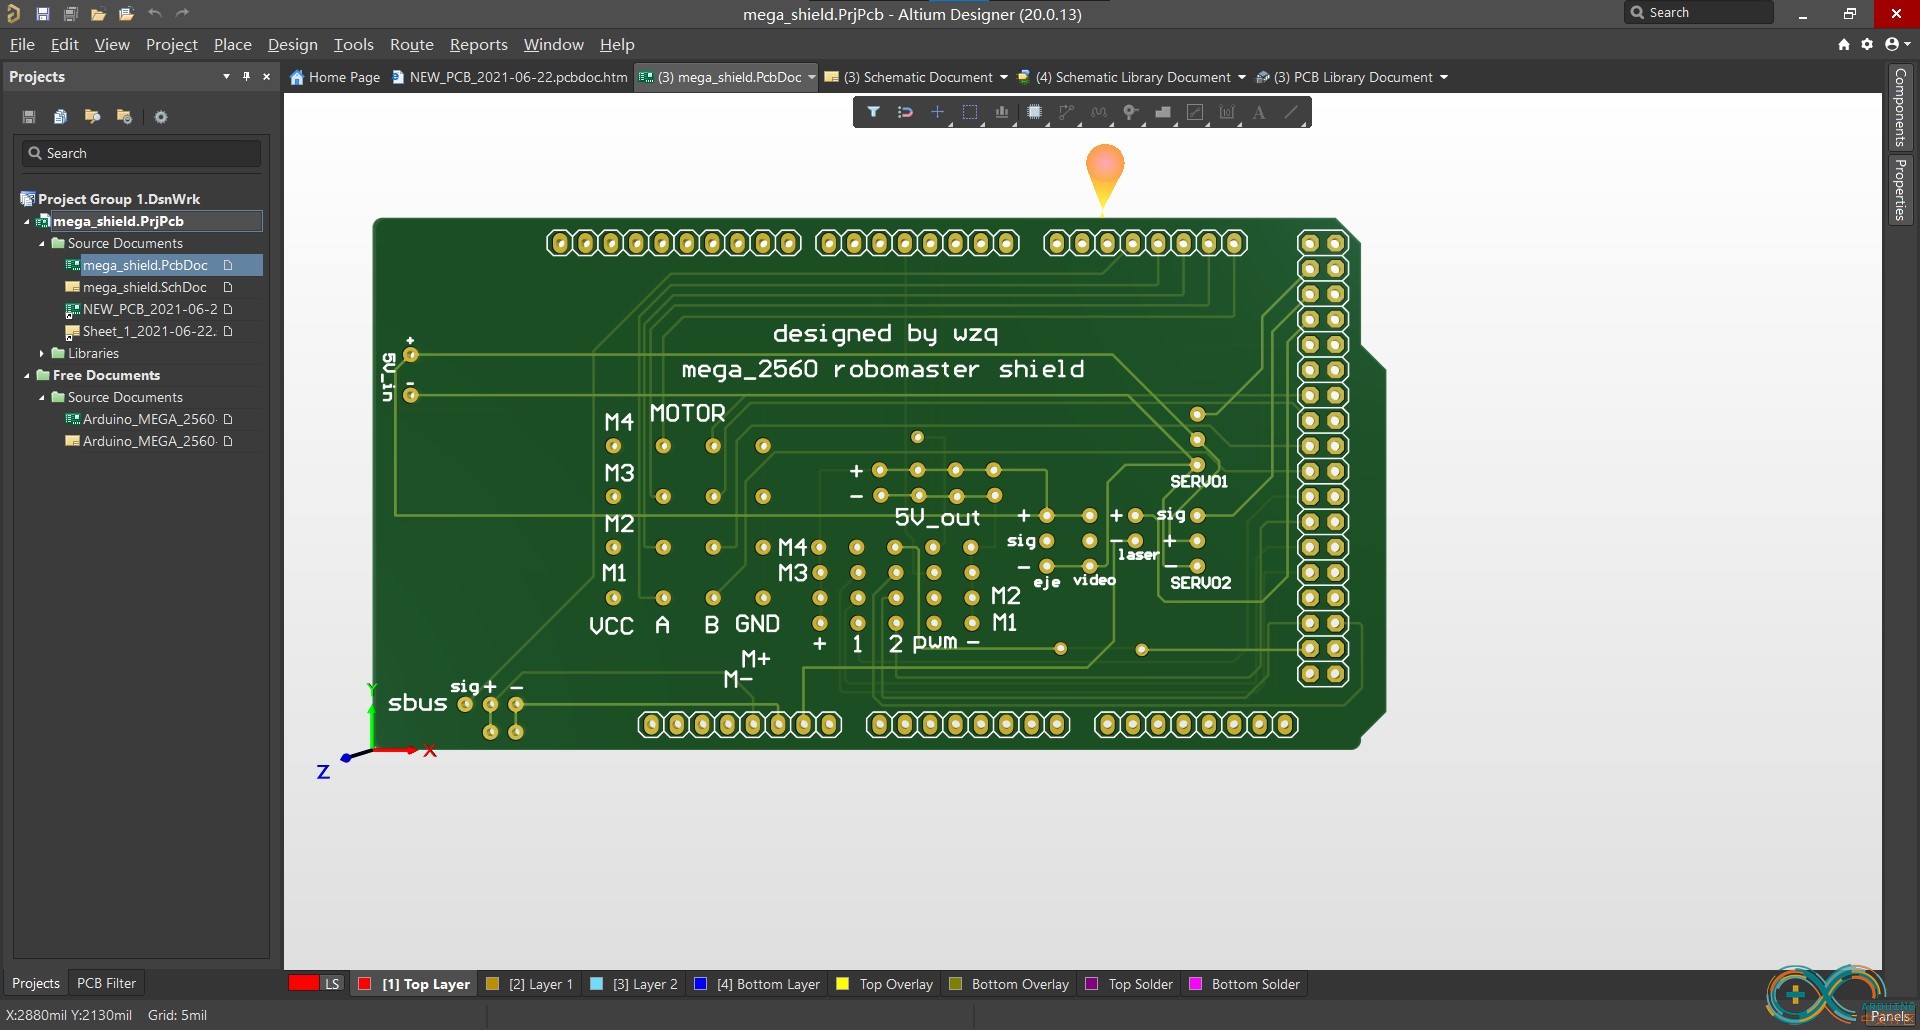Select Sheet_1_2021-06-22 in project tree

coord(149,331)
